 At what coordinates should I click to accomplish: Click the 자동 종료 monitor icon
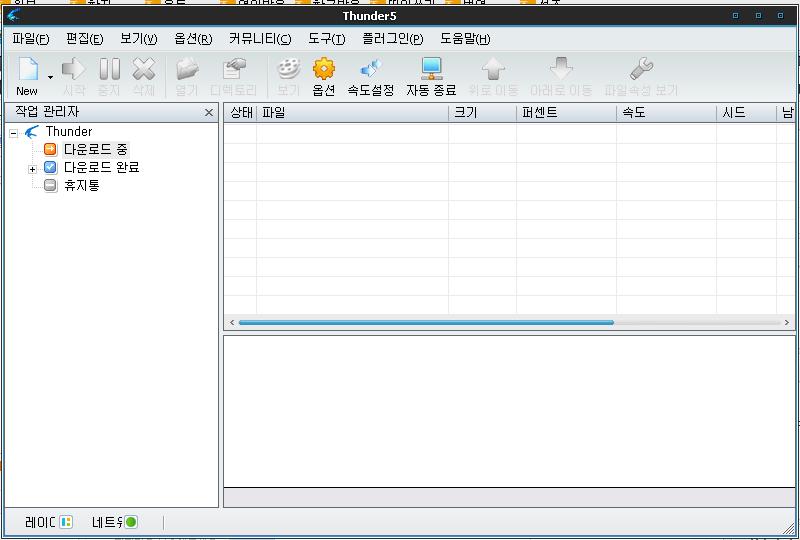click(x=432, y=69)
